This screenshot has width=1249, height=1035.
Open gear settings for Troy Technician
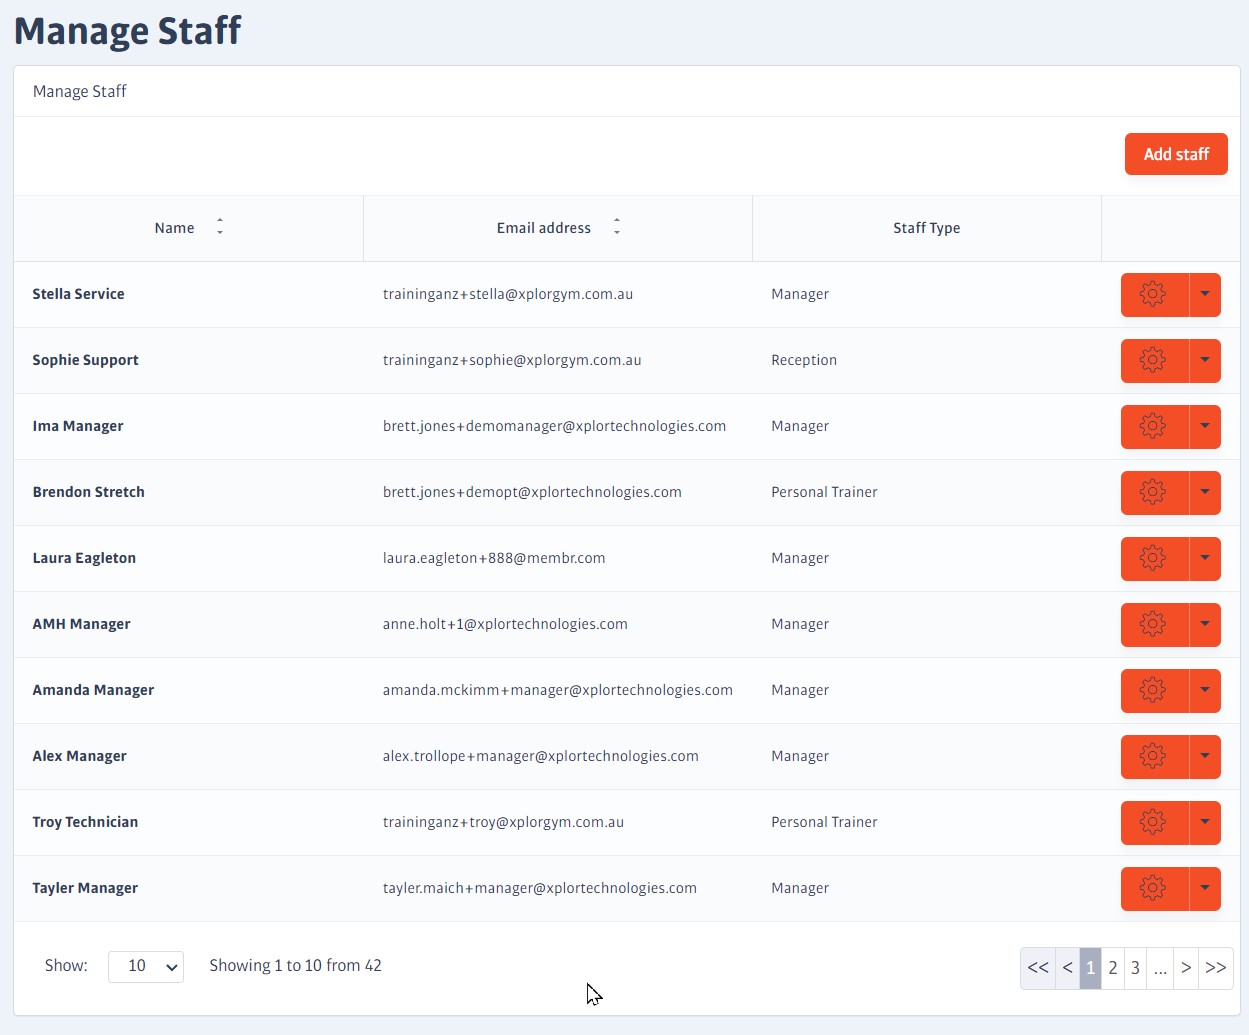pos(1153,822)
